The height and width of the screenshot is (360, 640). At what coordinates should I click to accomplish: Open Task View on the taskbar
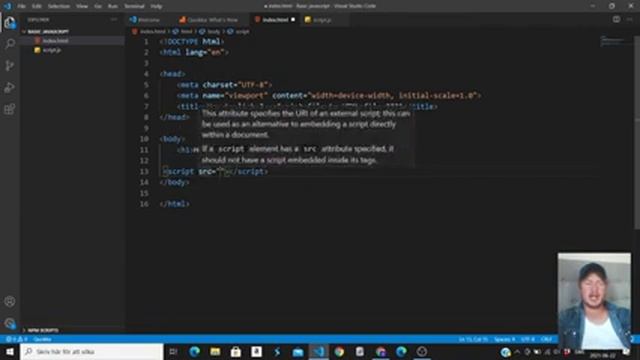[173, 351]
